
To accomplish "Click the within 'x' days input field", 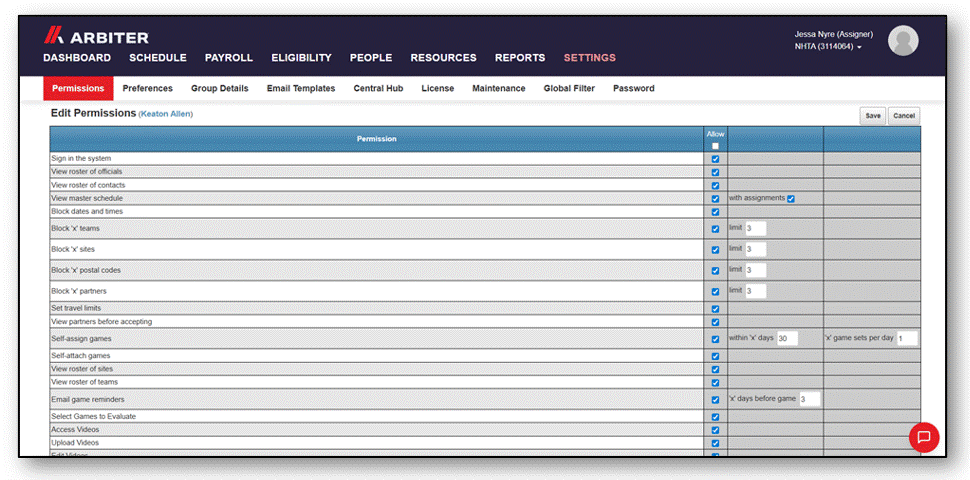I will 787,338.
